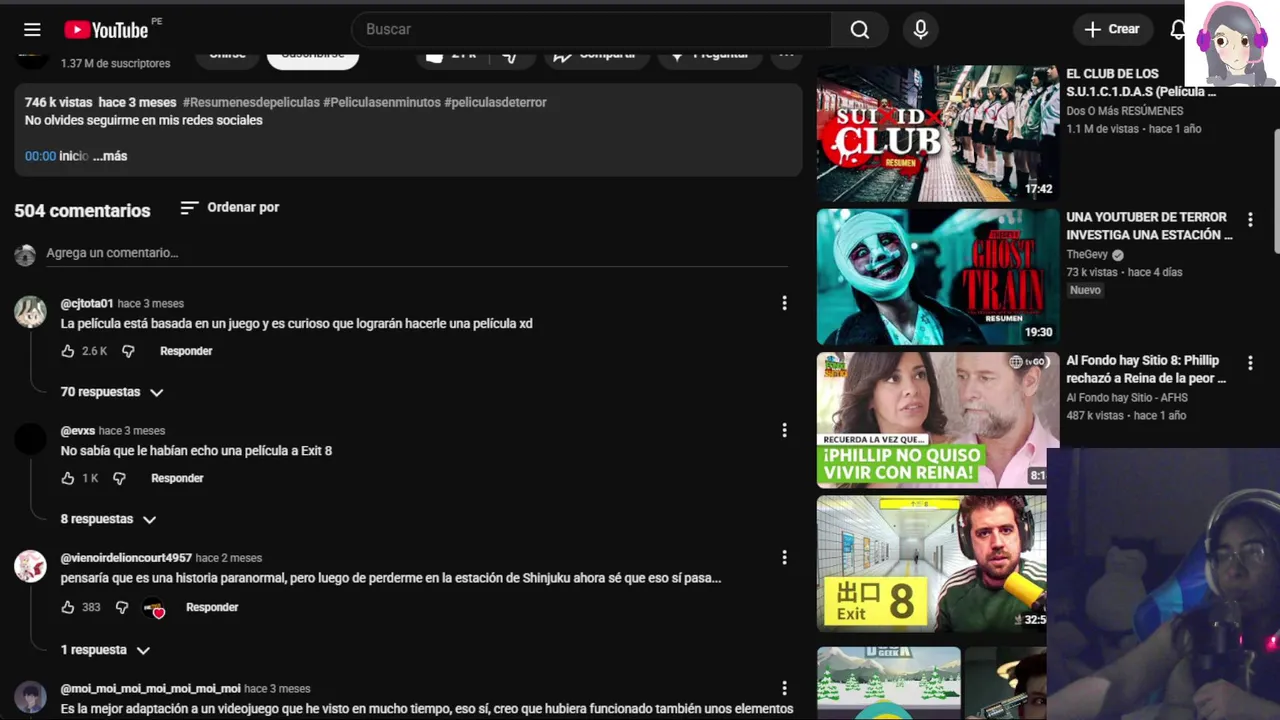Visit the Al Fondo hay Sitio - AFHS channel
1280x720 pixels.
tap(1127, 398)
